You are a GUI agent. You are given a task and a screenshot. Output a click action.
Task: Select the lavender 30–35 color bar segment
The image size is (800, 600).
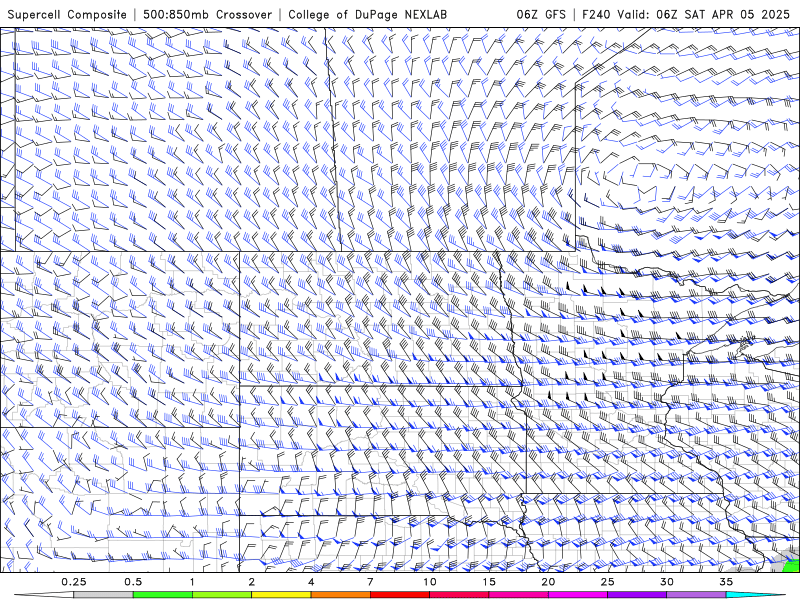tap(696, 595)
